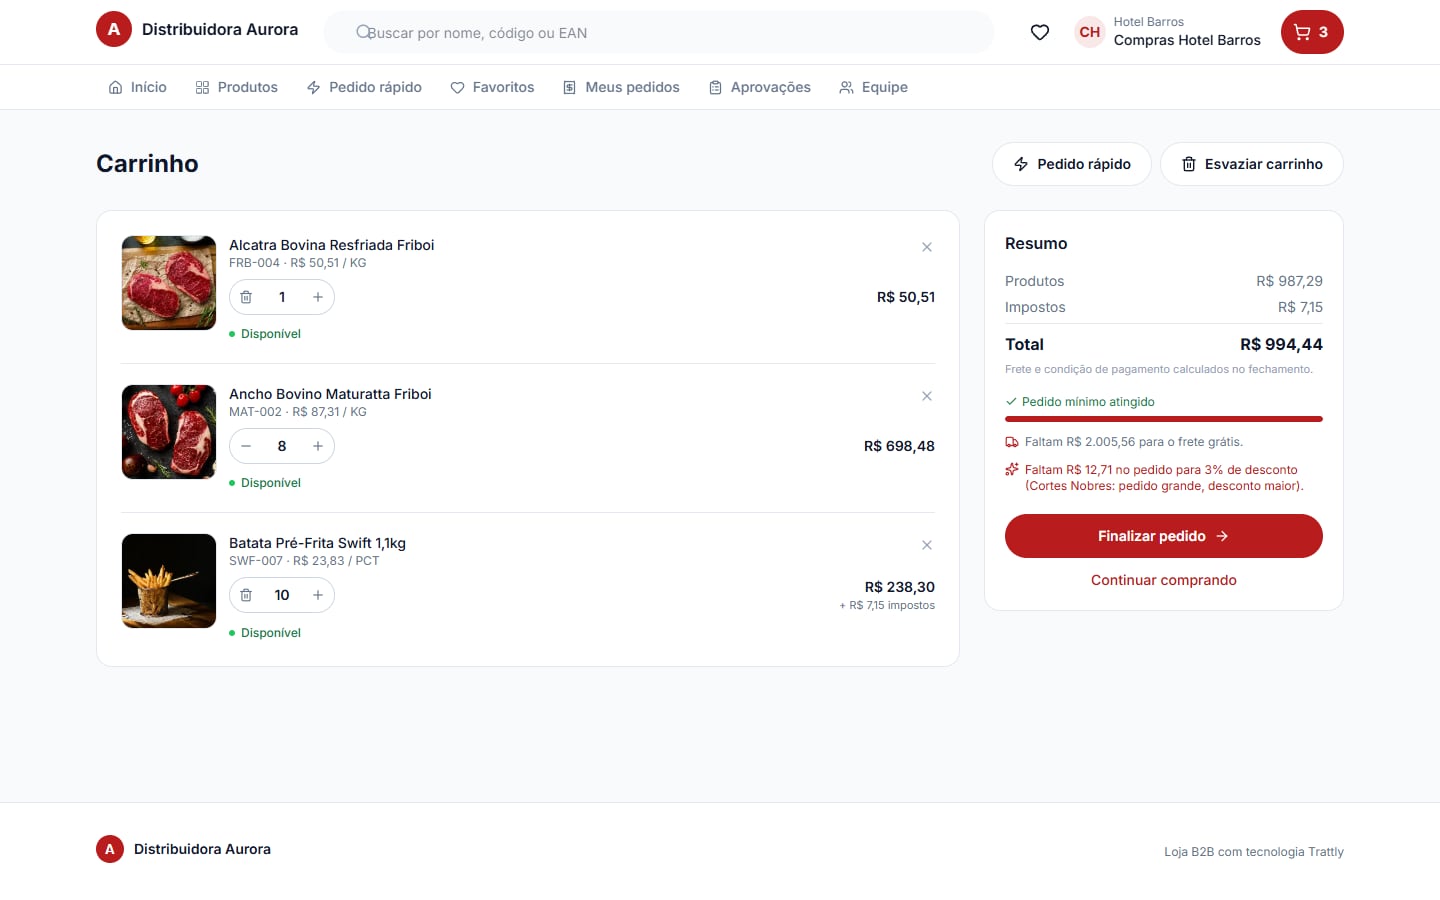
Task: Decrease Ancho Bovino quantity with minus
Action: [246, 446]
